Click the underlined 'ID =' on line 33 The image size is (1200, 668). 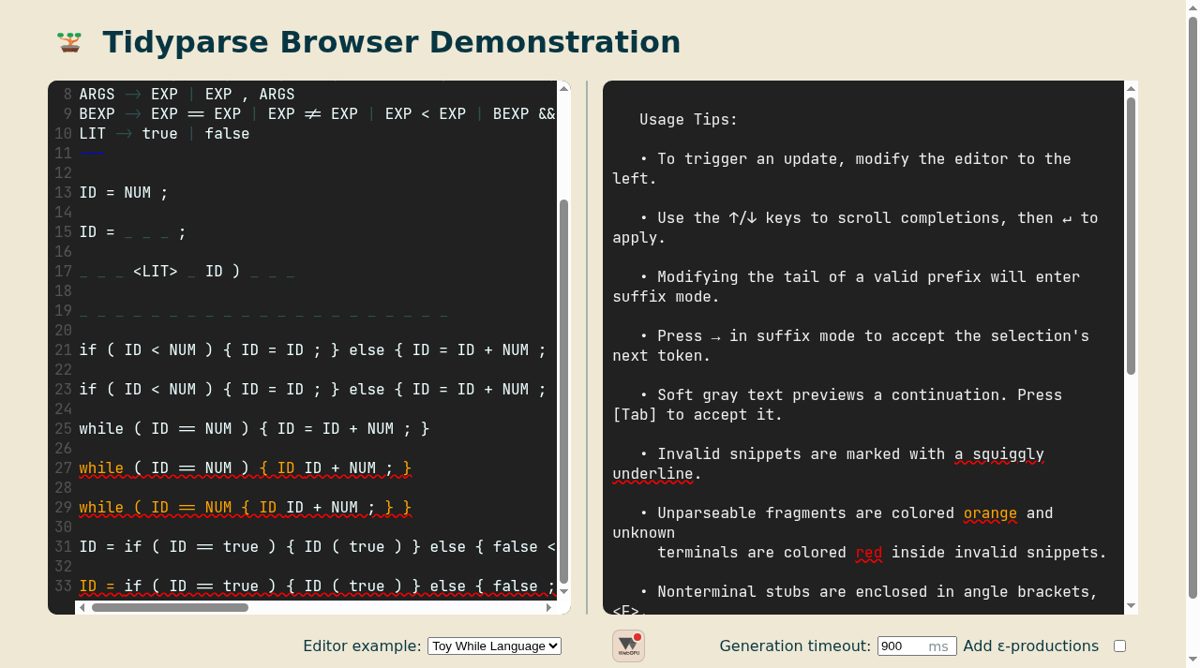(x=97, y=586)
